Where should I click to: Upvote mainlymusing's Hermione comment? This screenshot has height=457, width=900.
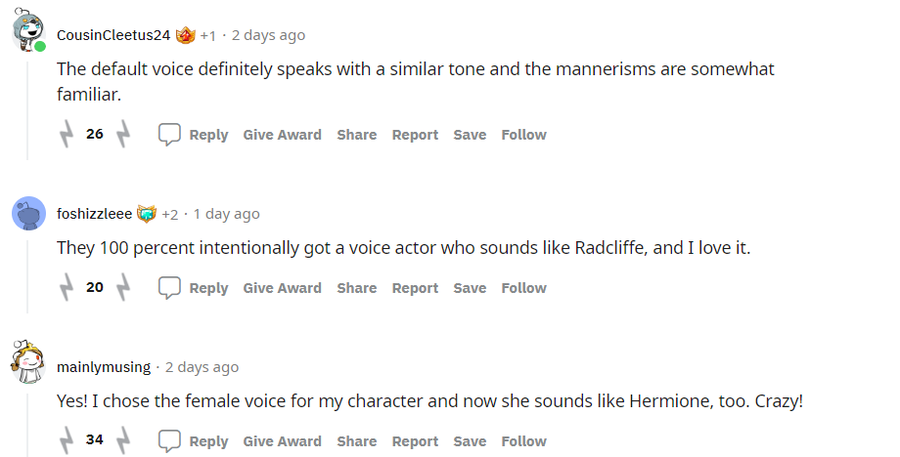tap(67, 440)
